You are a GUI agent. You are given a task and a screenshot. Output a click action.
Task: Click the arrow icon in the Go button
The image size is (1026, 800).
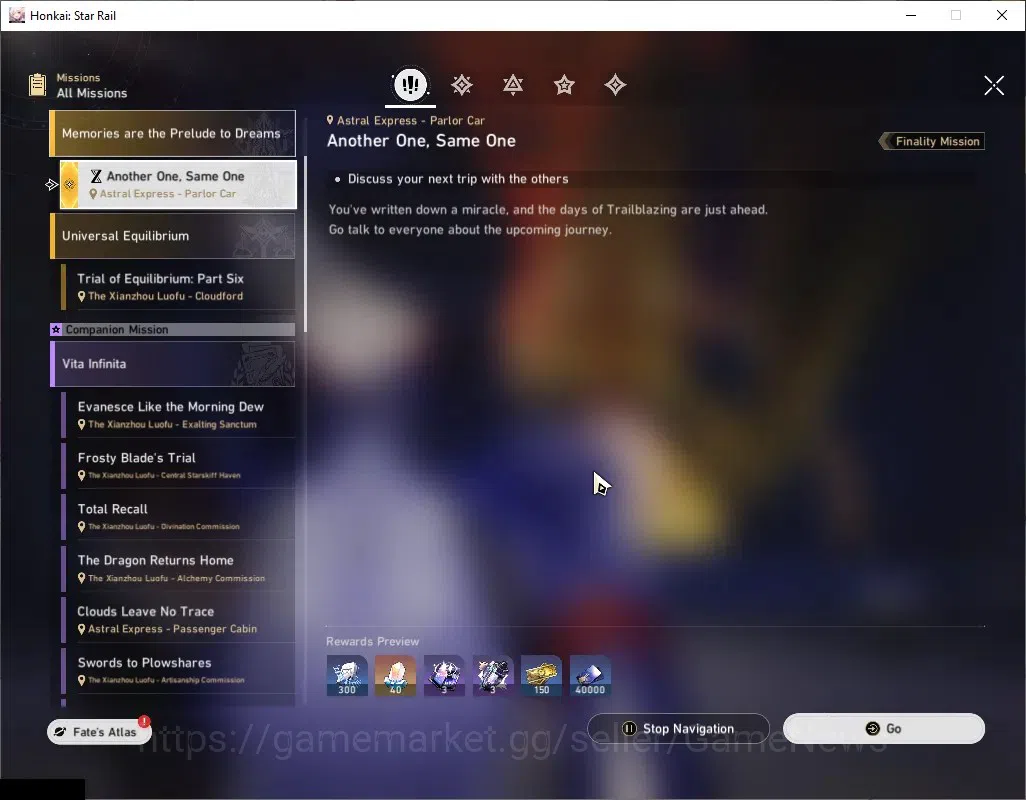[x=872, y=729]
